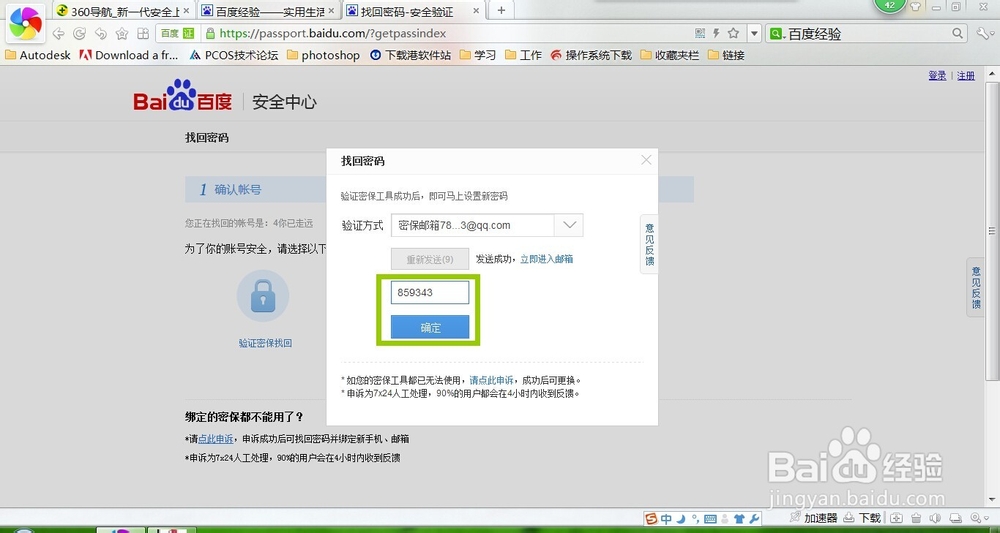Click the Sogou input method S icon
Image resolution: width=1000 pixels, height=533 pixels.
(651, 518)
